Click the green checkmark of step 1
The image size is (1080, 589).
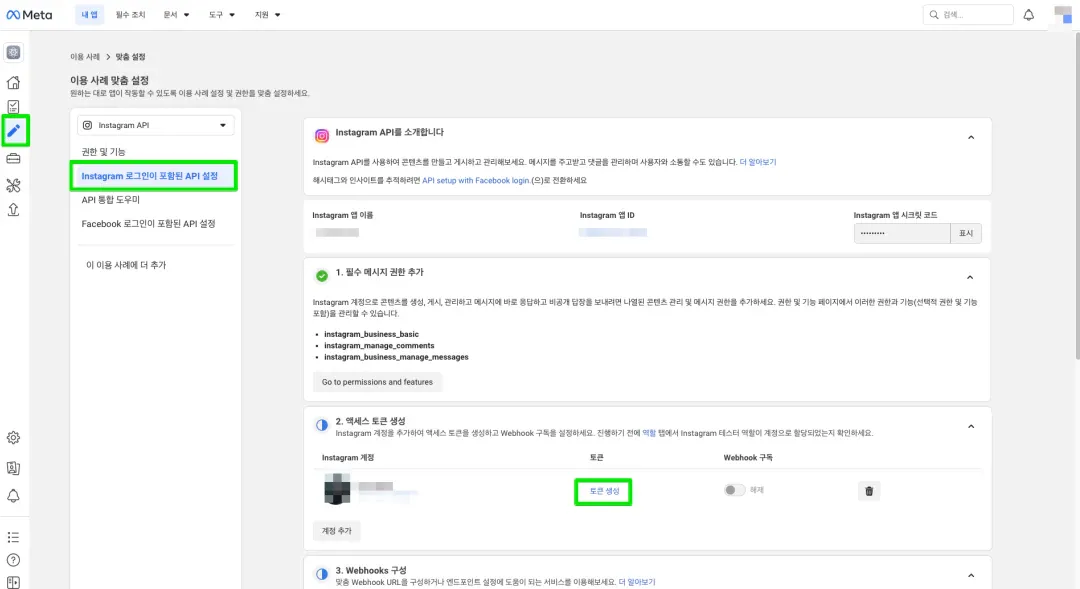click(x=322, y=276)
